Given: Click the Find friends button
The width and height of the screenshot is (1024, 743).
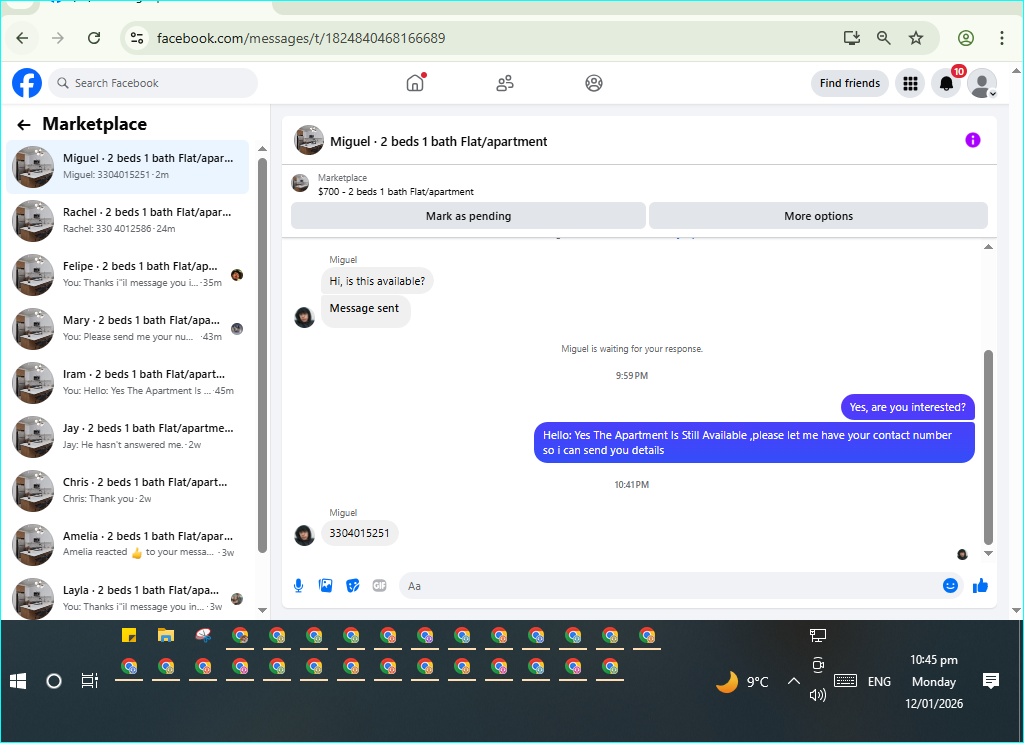Looking at the screenshot, I should [x=850, y=83].
